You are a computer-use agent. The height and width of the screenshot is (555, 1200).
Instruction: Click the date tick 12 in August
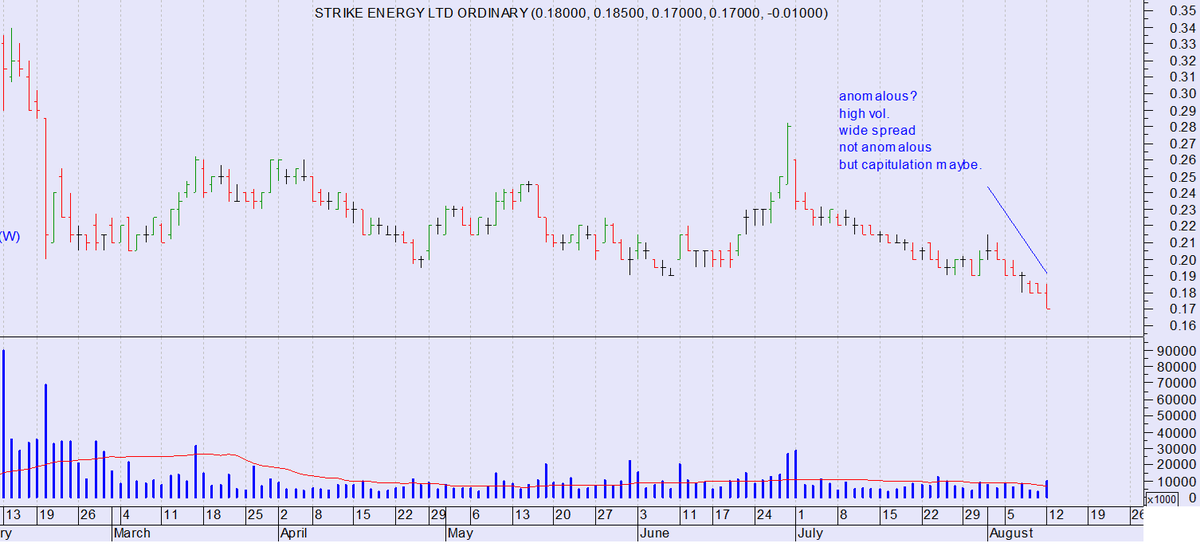coord(1056,514)
